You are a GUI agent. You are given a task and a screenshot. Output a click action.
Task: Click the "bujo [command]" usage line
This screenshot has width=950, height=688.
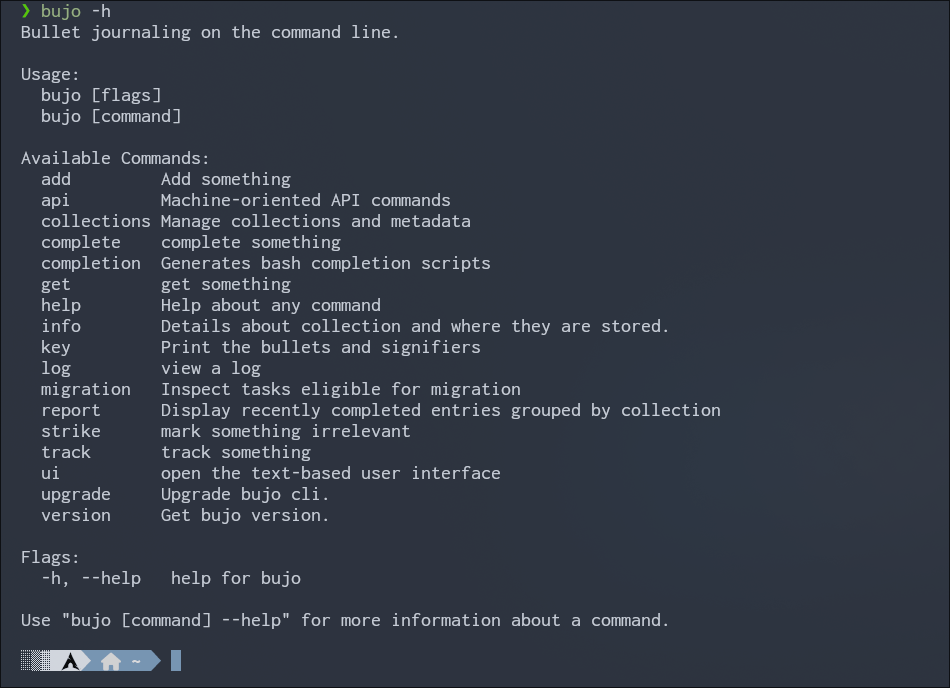[x=111, y=116]
